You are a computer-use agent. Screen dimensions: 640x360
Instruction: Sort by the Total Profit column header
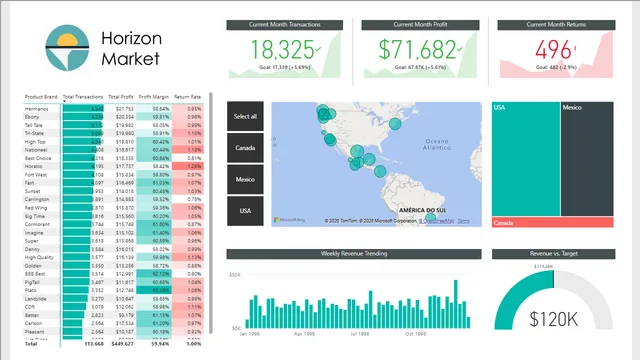pyautogui.click(x=120, y=97)
